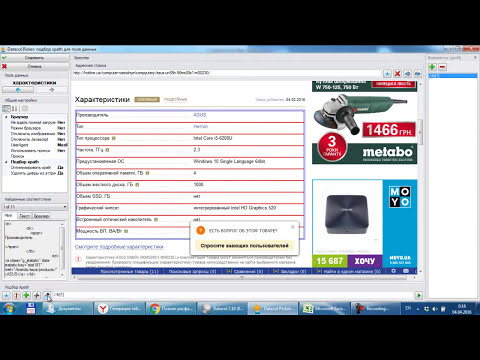The image size is (480, 360).
Task: Click info icon next to Объем оперативной памяти
Action: [x=147, y=173]
